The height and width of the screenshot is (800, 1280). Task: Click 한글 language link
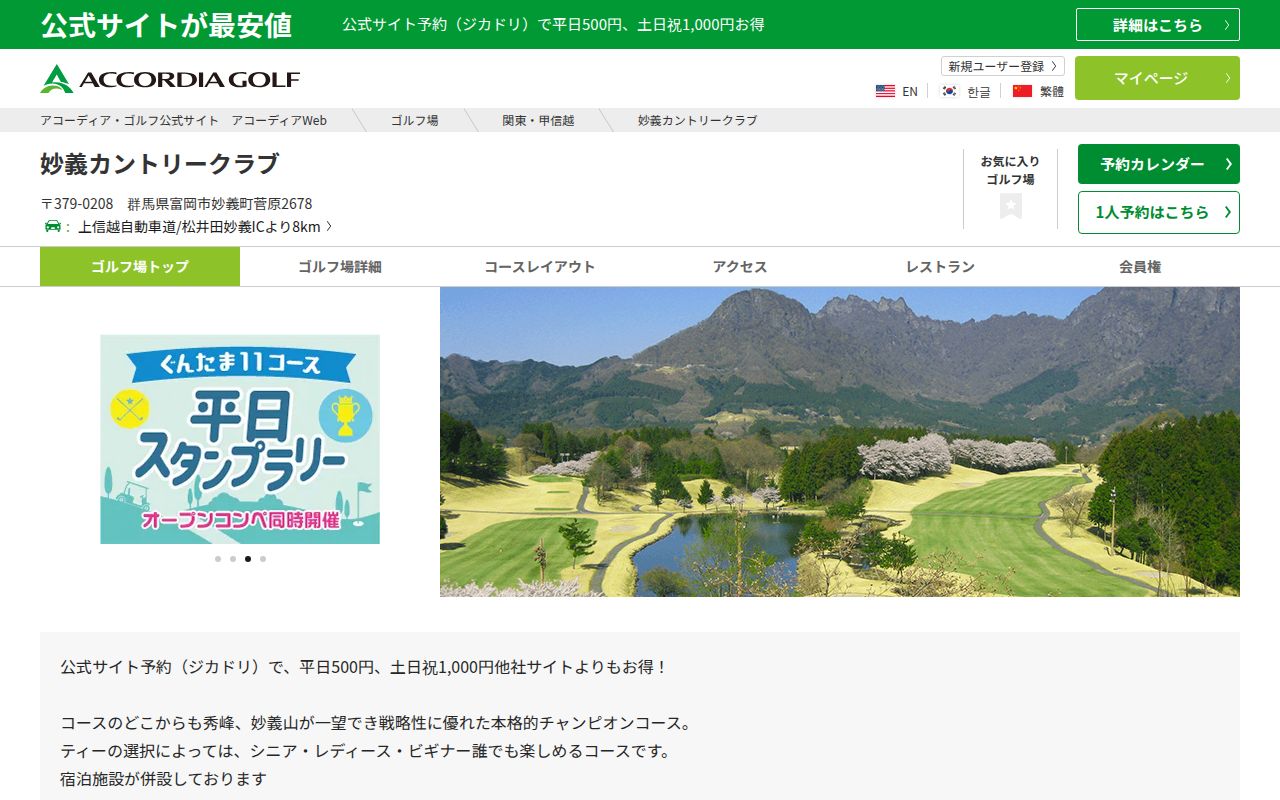point(979,91)
